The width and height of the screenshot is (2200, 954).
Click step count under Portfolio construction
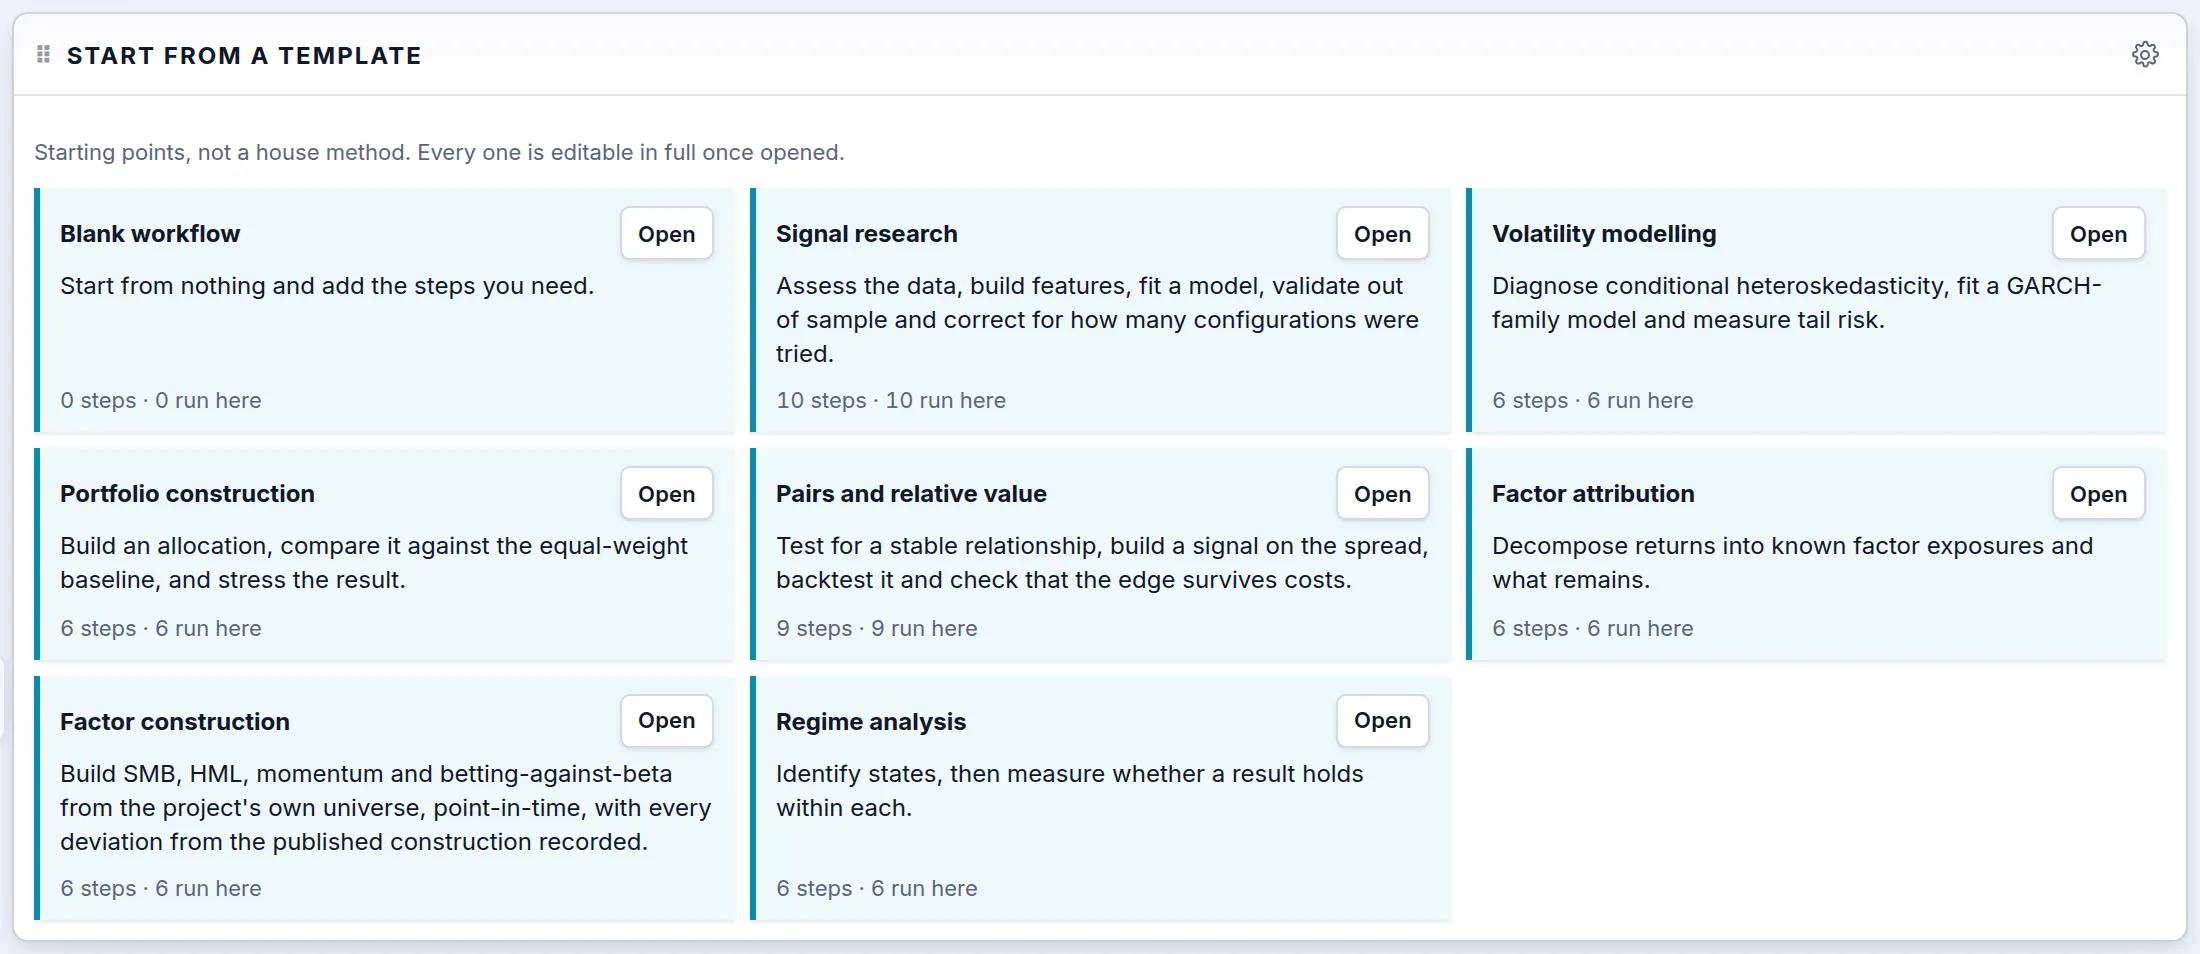pyautogui.click(x=161, y=629)
